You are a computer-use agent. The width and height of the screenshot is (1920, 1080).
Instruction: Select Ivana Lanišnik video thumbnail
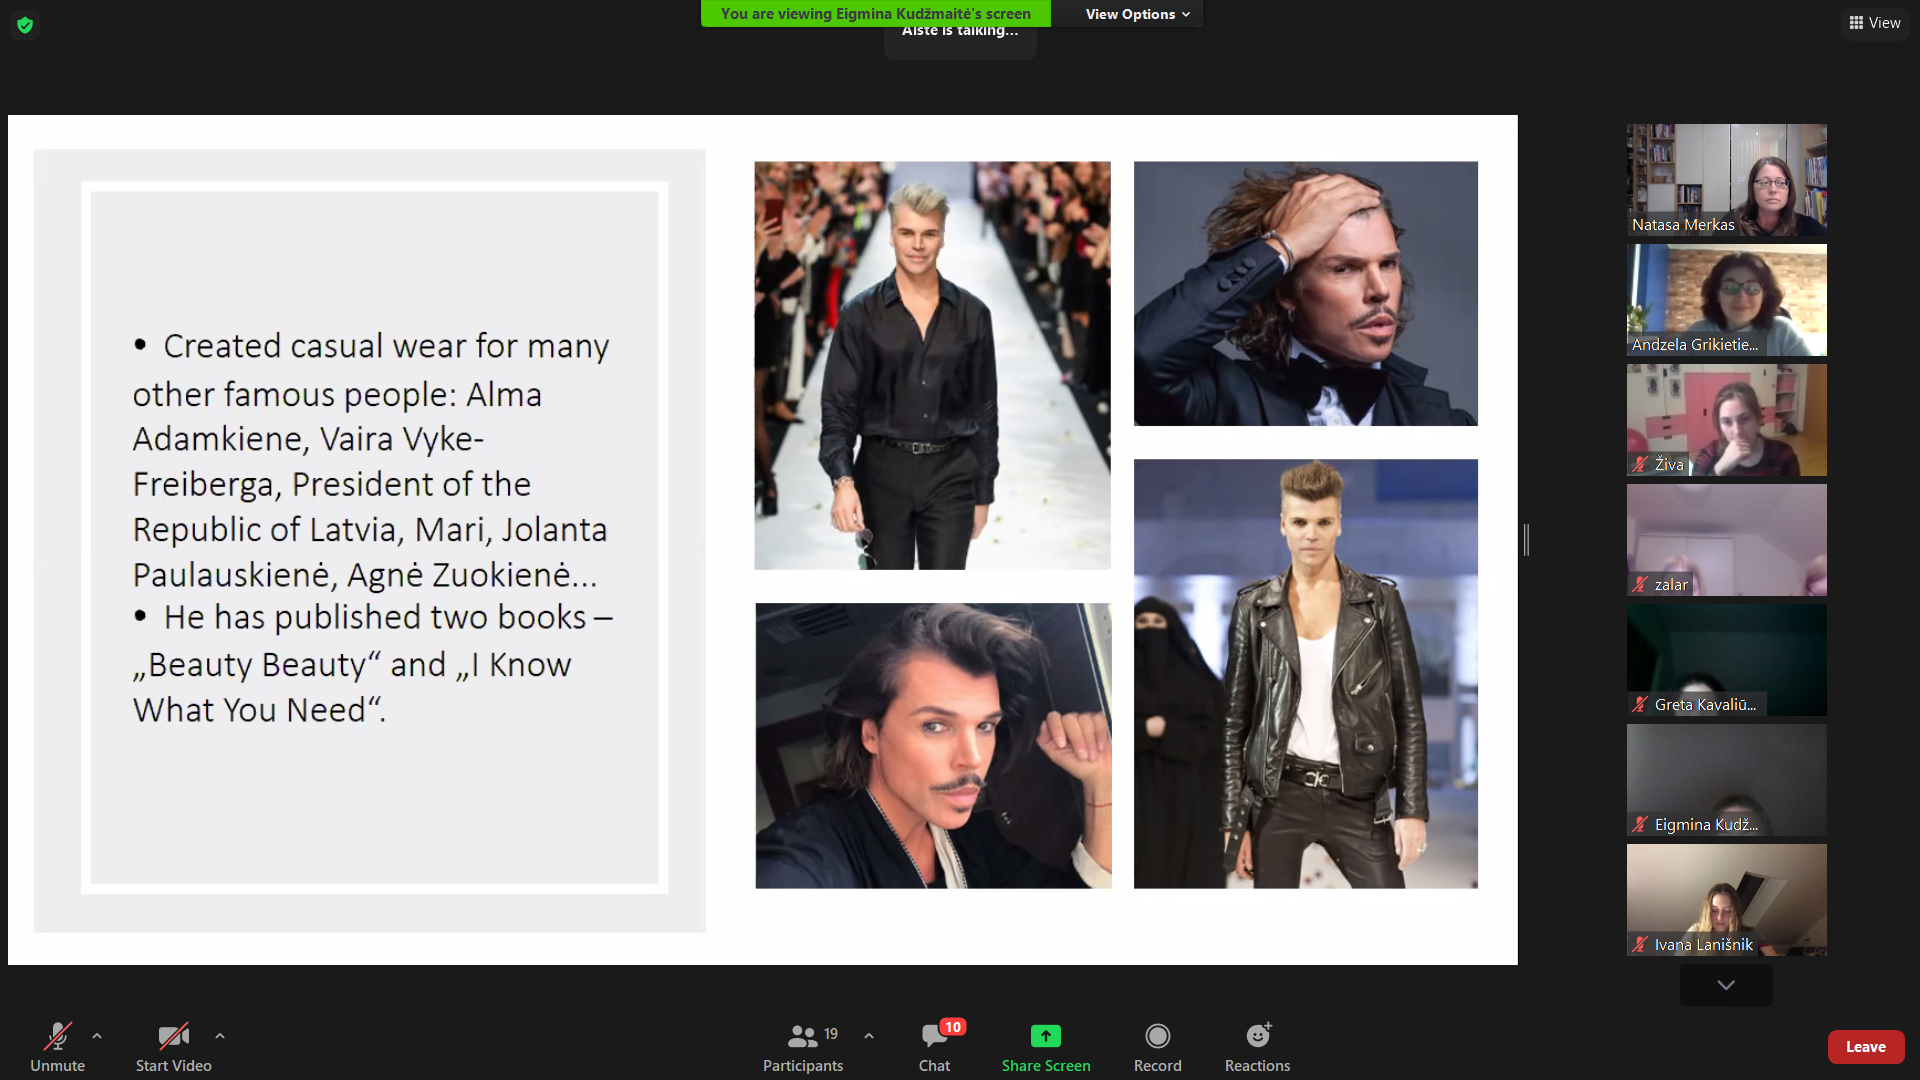click(x=1726, y=899)
